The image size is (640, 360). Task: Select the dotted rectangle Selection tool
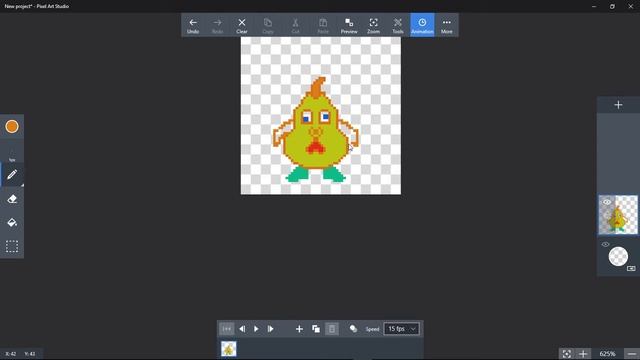[x=12, y=247]
